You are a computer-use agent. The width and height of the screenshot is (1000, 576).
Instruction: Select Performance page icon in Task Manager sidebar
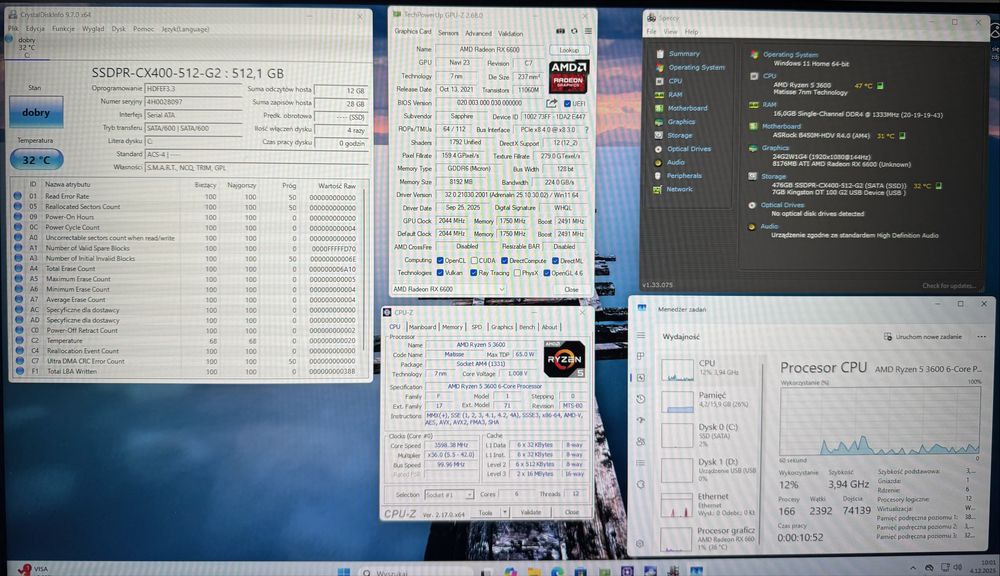(x=640, y=378)
